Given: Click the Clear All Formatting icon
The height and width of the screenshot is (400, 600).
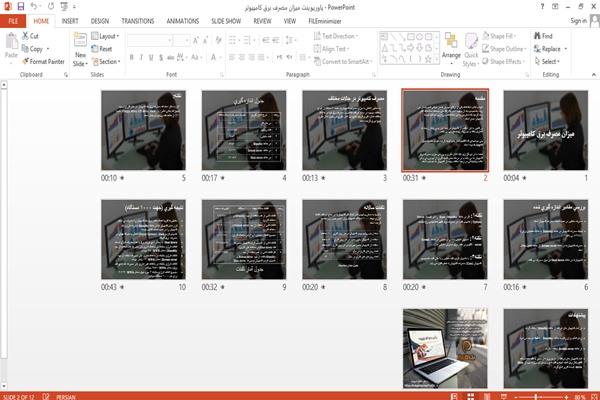Looking at the screenshot, I should pyautogui.click(x=218, y=40).
